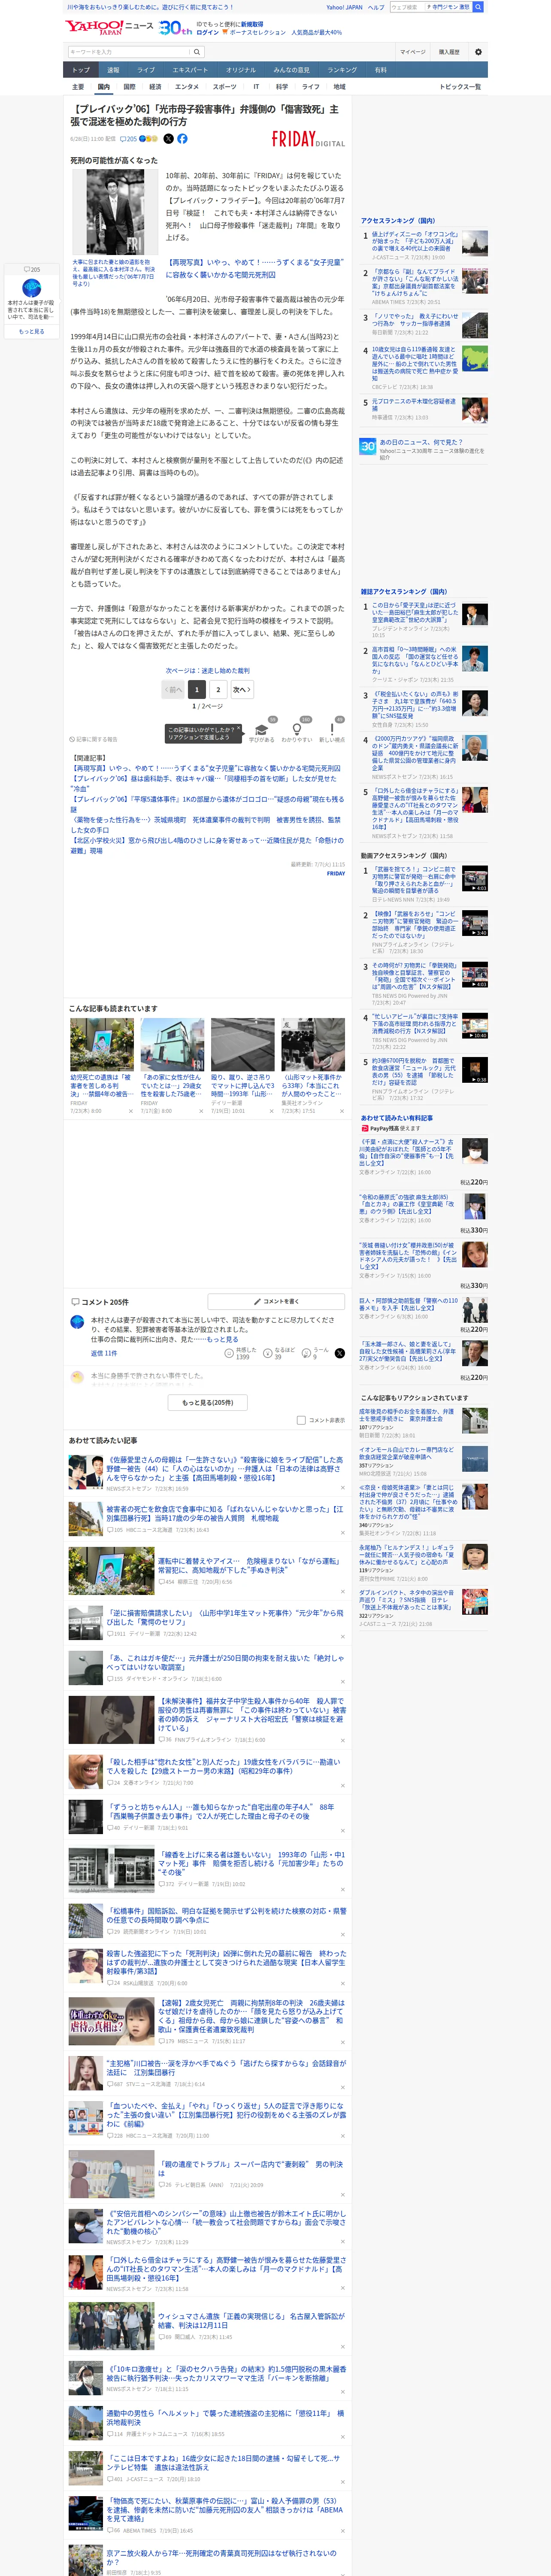The image size is (551, 2576).
Task: Tick the コメント非表示 checkbox
Action: pyautogui.click(x=301, y=1420)
